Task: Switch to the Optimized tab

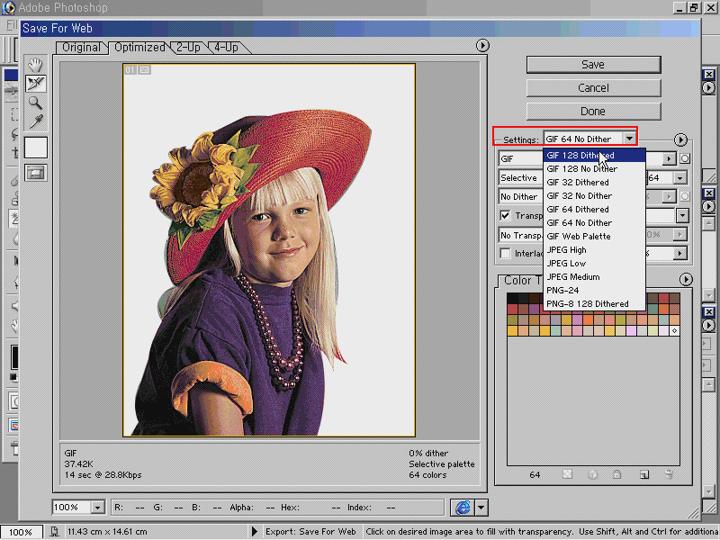Action: pos(139,47)
